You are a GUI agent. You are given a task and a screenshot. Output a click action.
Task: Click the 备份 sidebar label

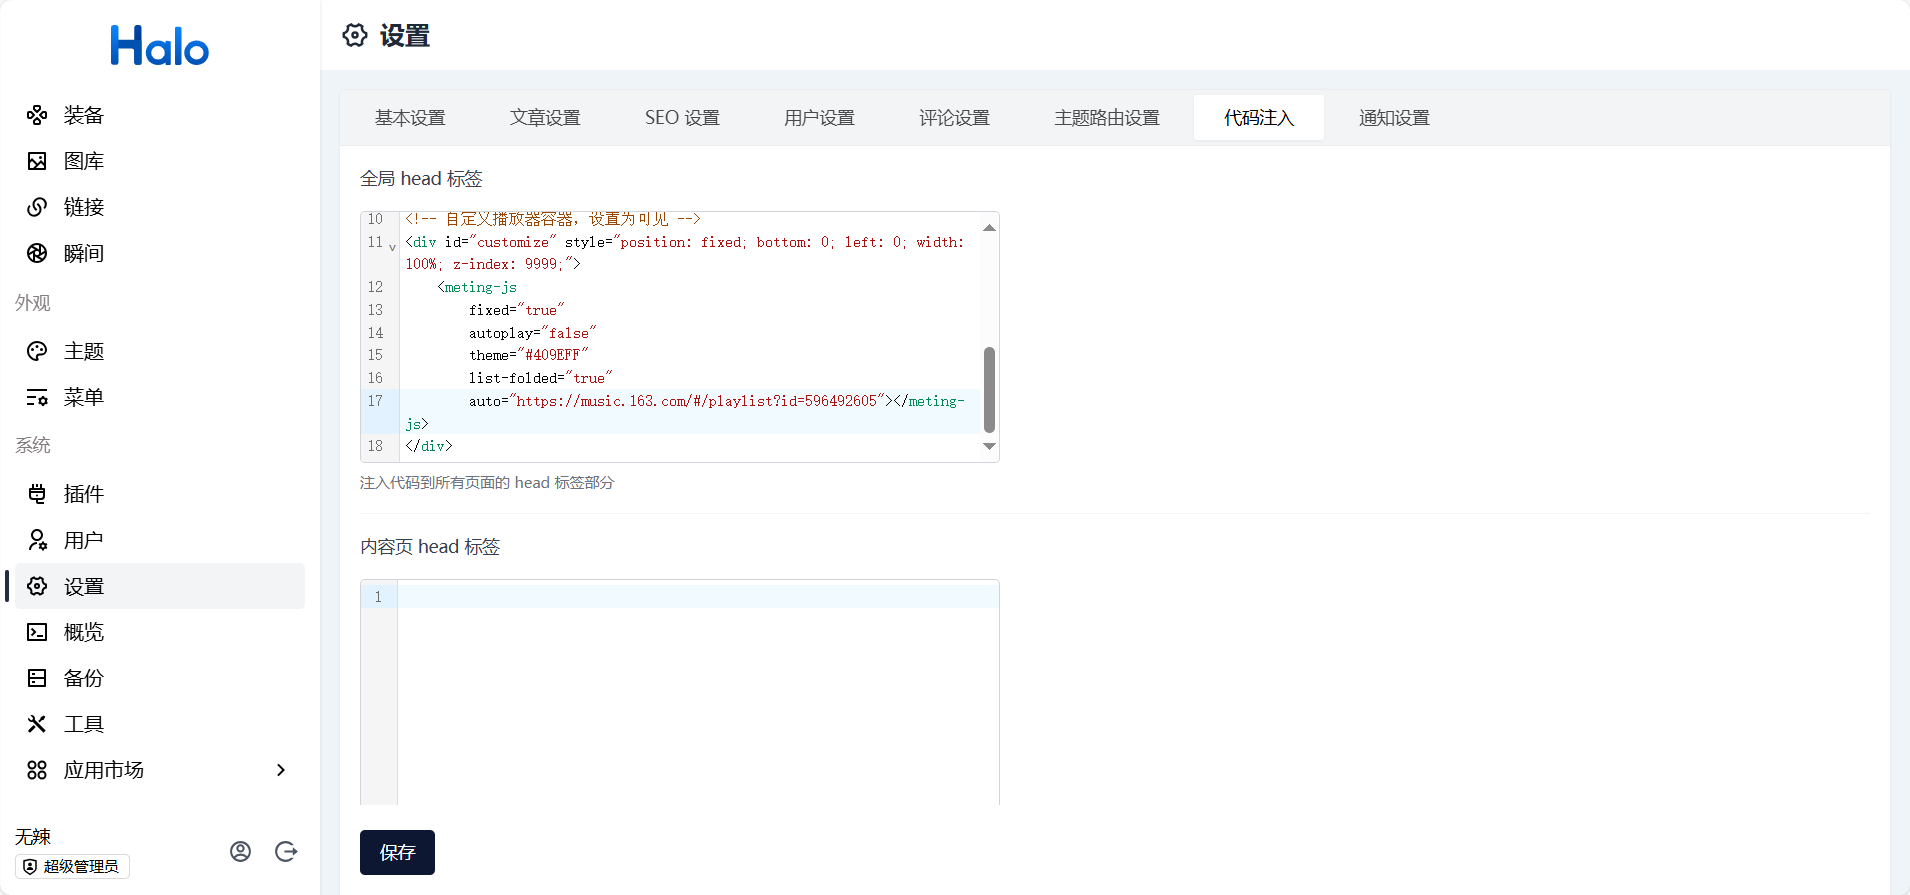point(84,678)
